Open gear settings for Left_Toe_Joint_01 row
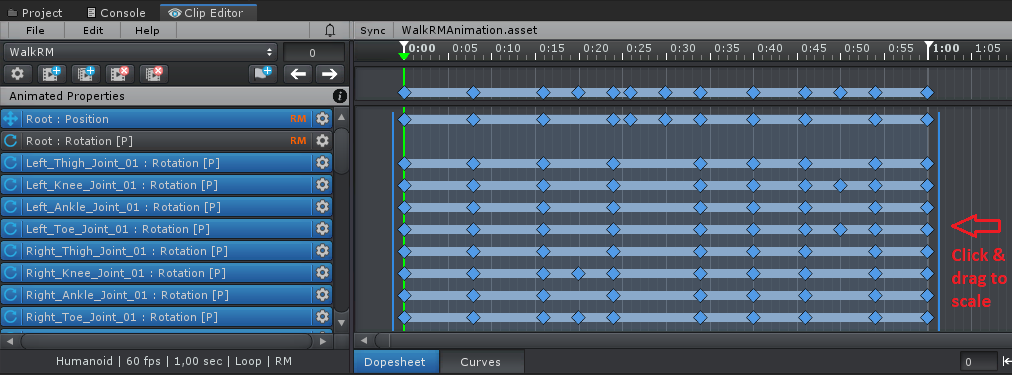Screen dimensions: 1012x375 coord(322,228)
